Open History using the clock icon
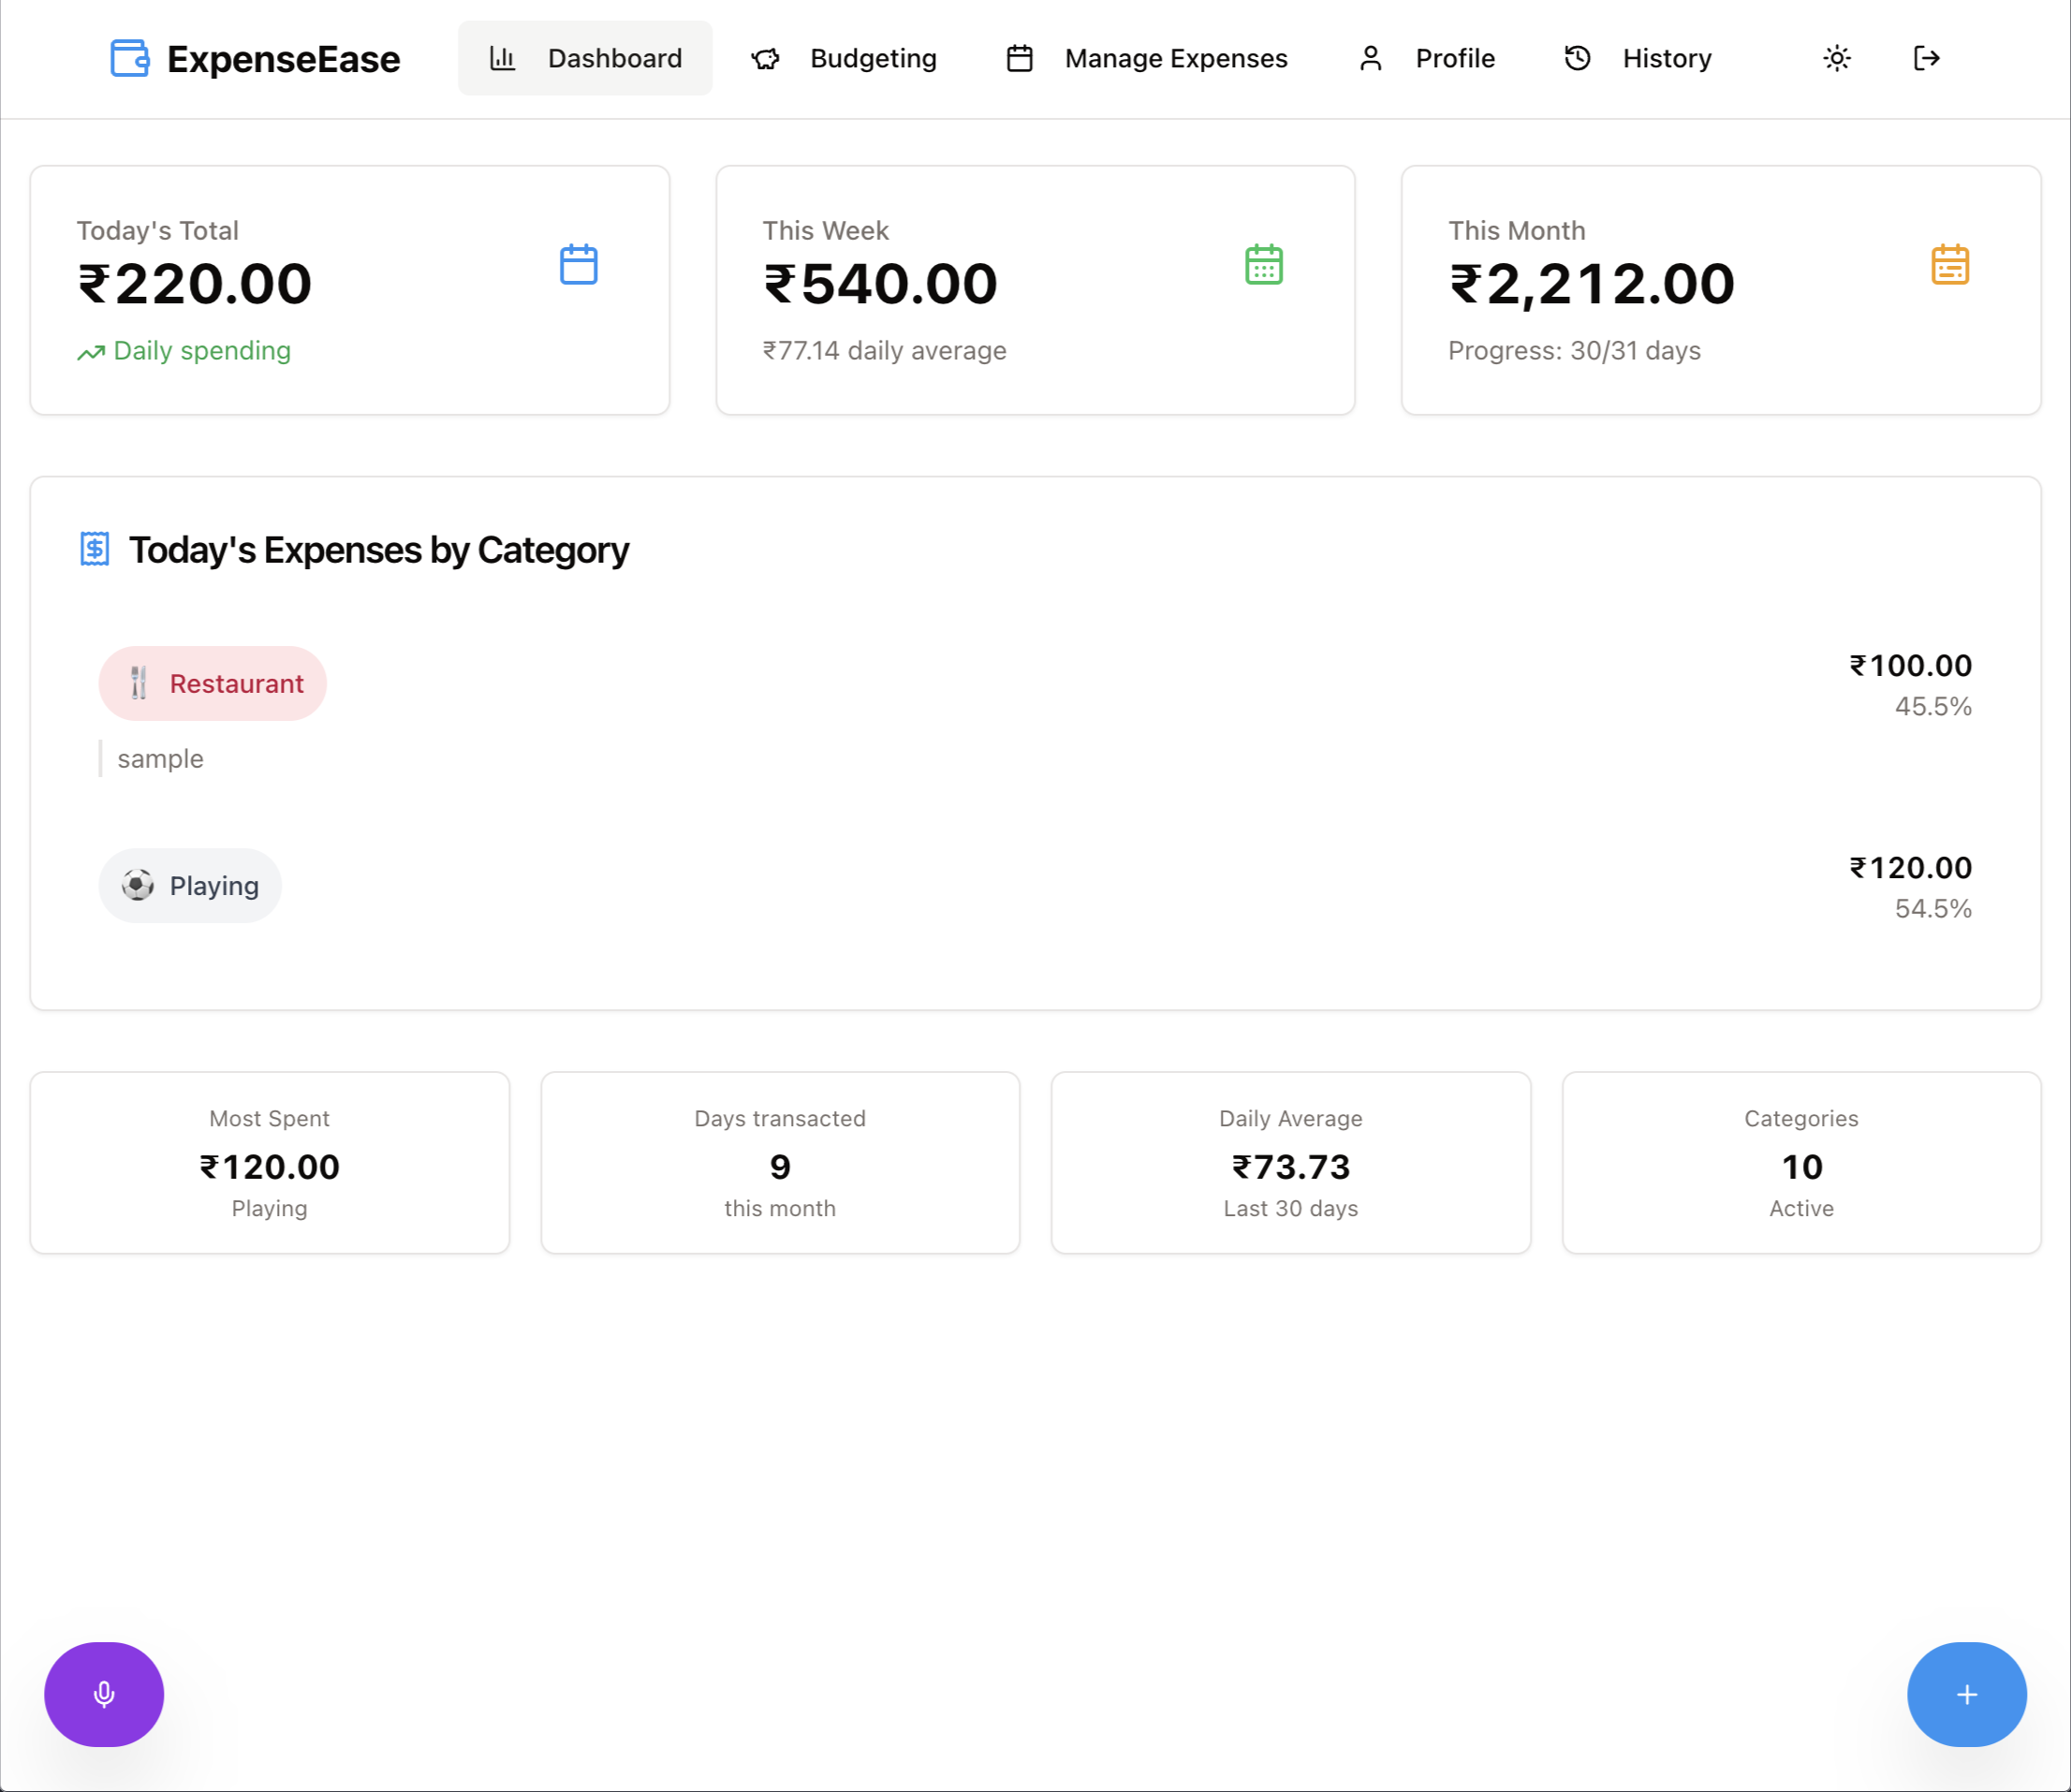Viewport: 2071px width, 1792px height. pos(1576,58)
